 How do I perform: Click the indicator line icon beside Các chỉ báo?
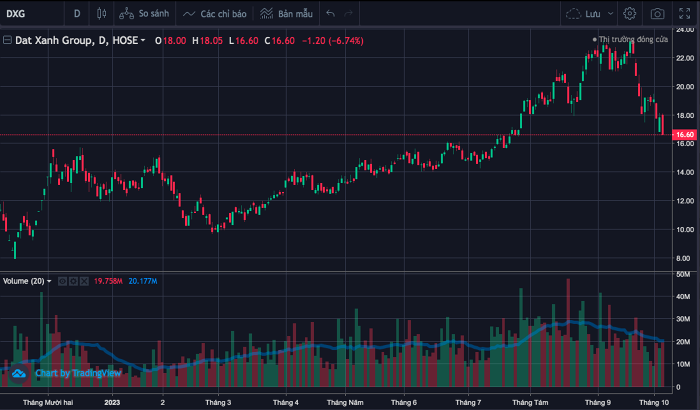tap(189, 14)
